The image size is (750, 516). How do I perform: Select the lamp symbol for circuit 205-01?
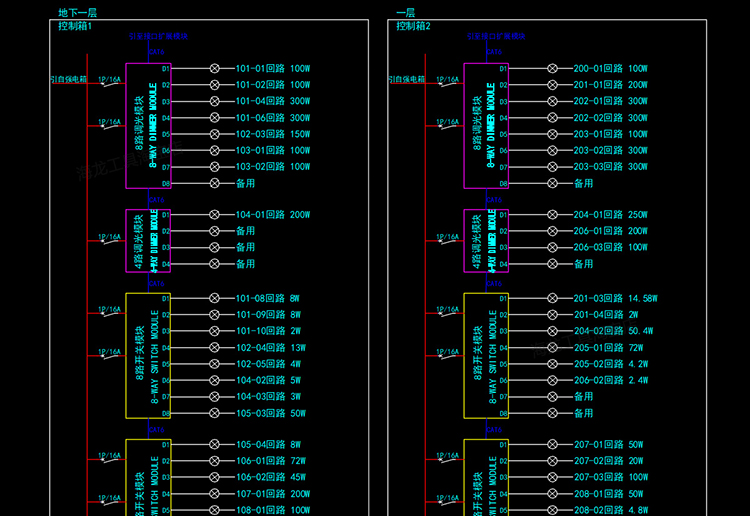(552, 347)
